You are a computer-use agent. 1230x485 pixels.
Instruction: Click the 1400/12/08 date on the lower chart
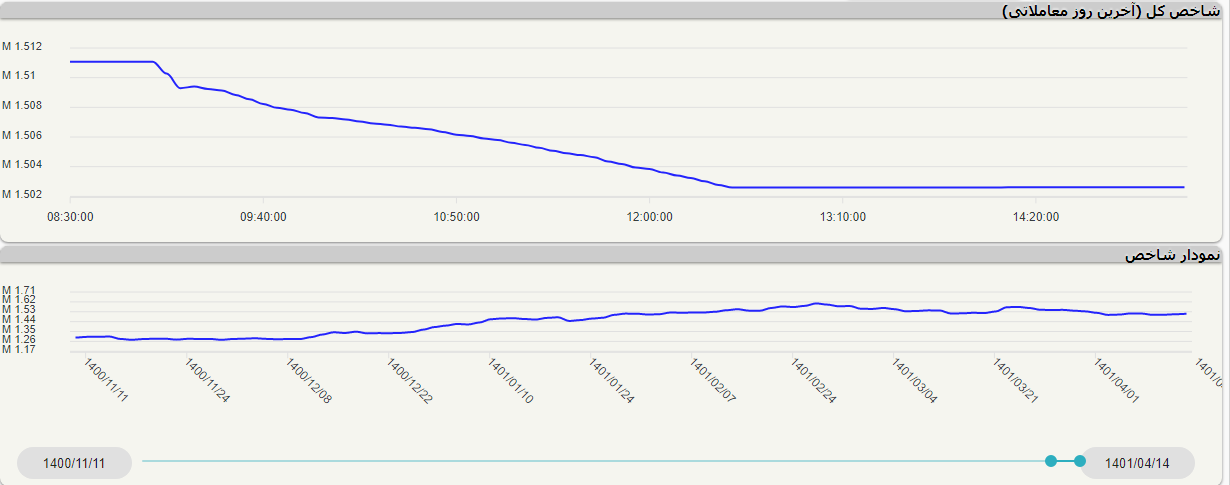click(x=310, y=381)
